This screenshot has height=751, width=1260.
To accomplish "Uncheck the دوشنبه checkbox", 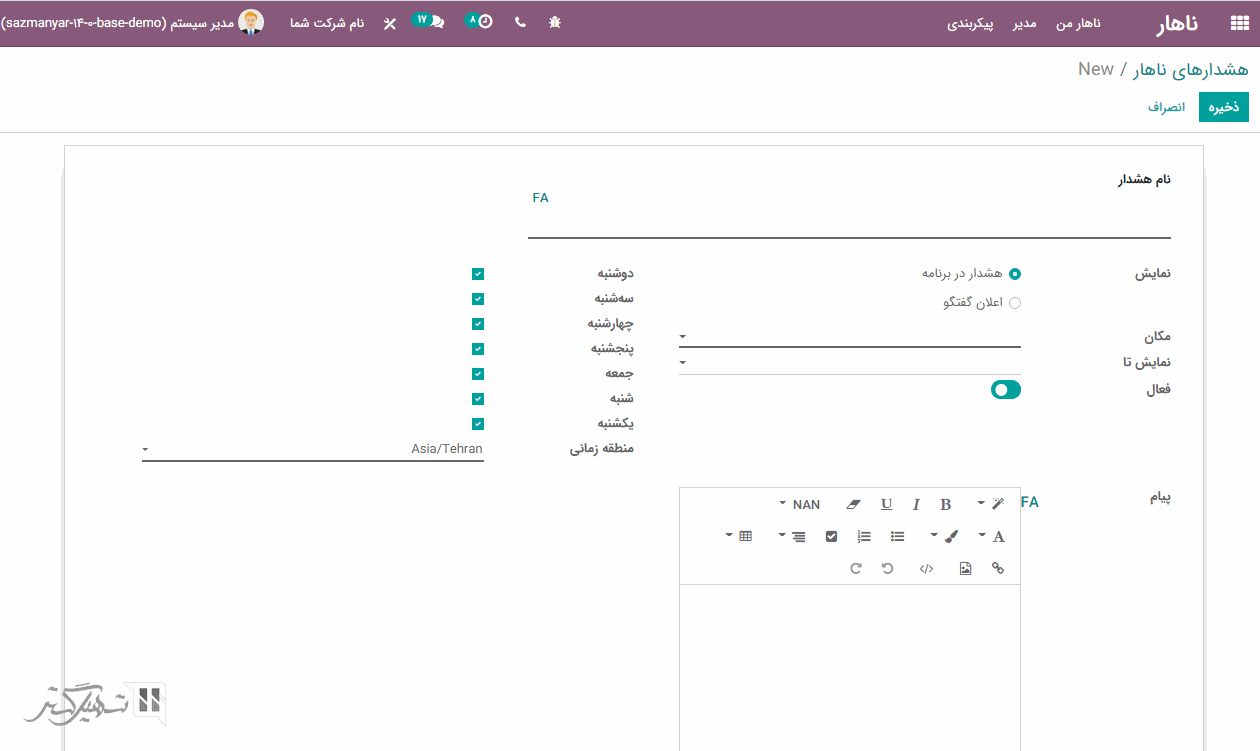I will 478,274.
